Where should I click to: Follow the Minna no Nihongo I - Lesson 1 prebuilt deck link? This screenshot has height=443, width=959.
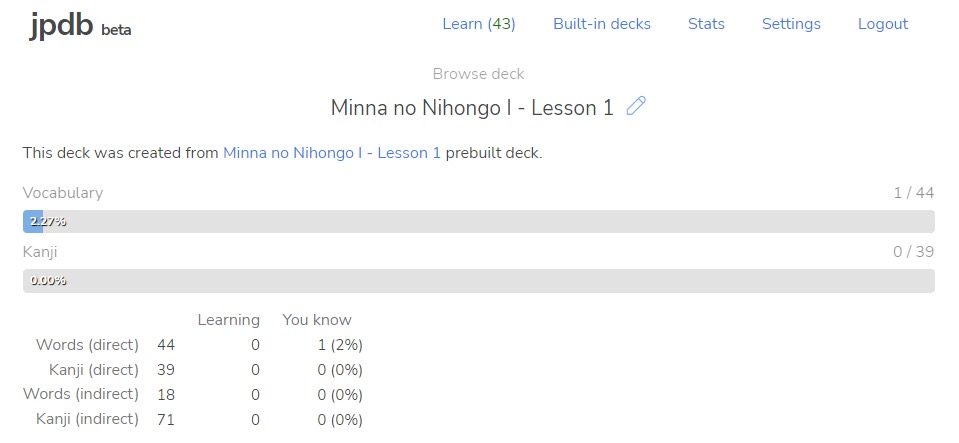331,153
